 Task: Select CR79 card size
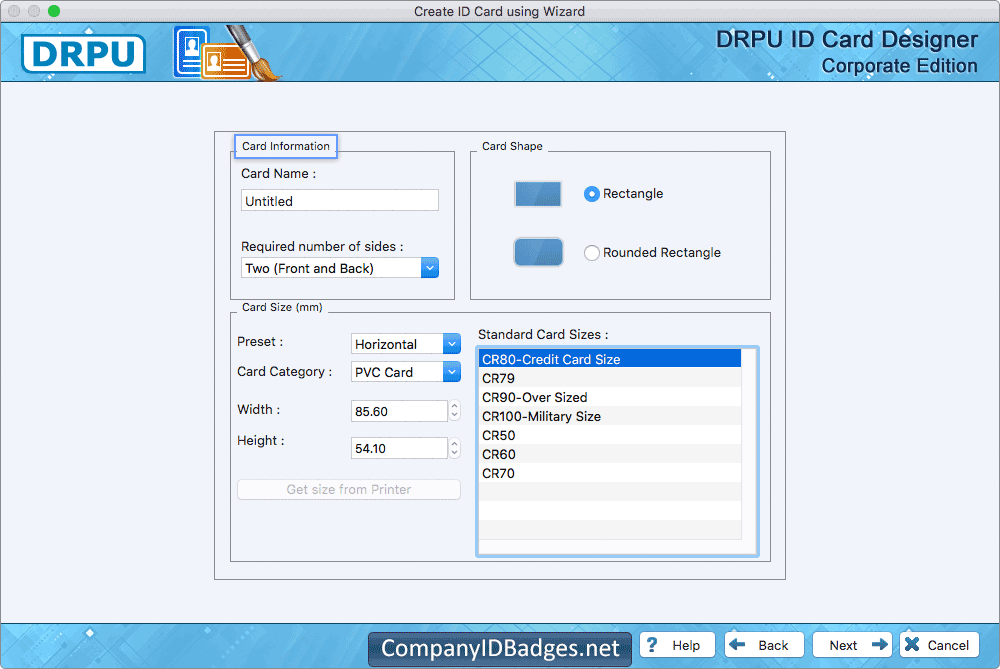(x=610, y=378)
